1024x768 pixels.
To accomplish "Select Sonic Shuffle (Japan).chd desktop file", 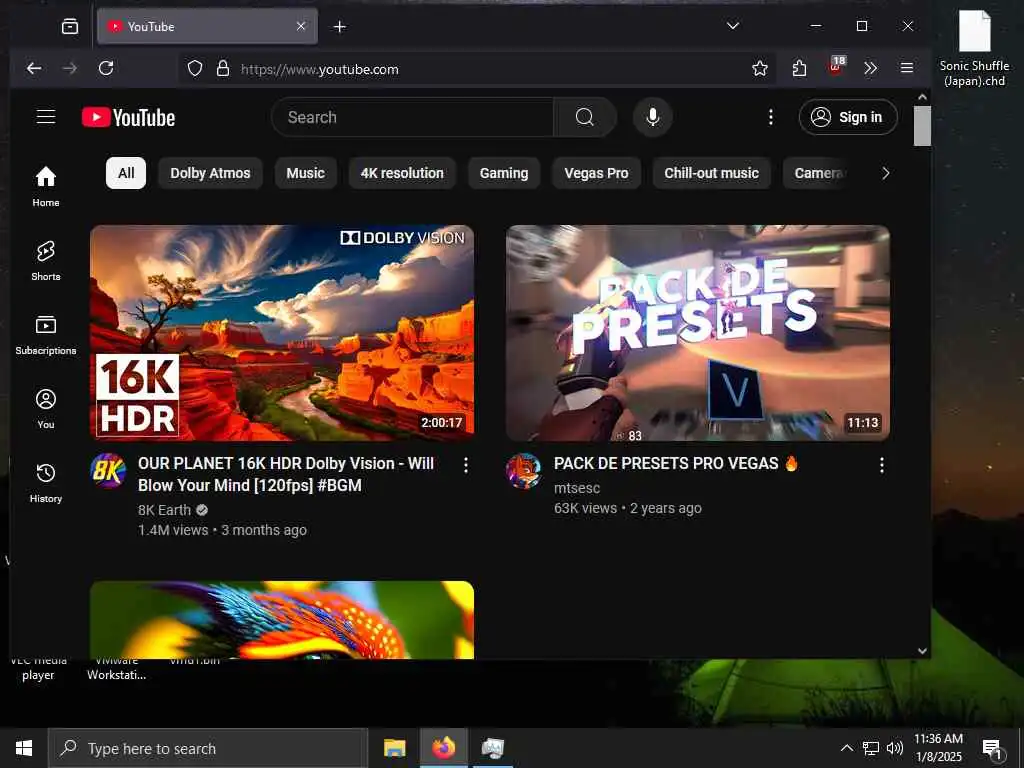I will (974, 48).
